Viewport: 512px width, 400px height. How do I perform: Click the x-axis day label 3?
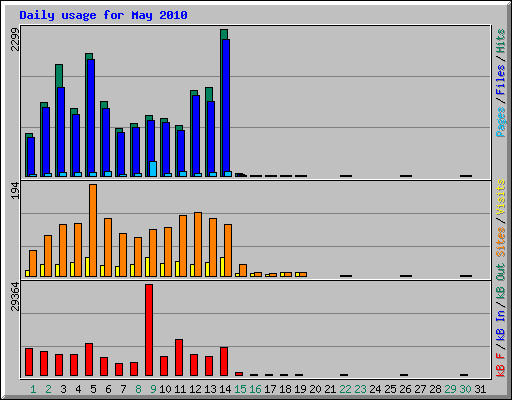point(63,389)
